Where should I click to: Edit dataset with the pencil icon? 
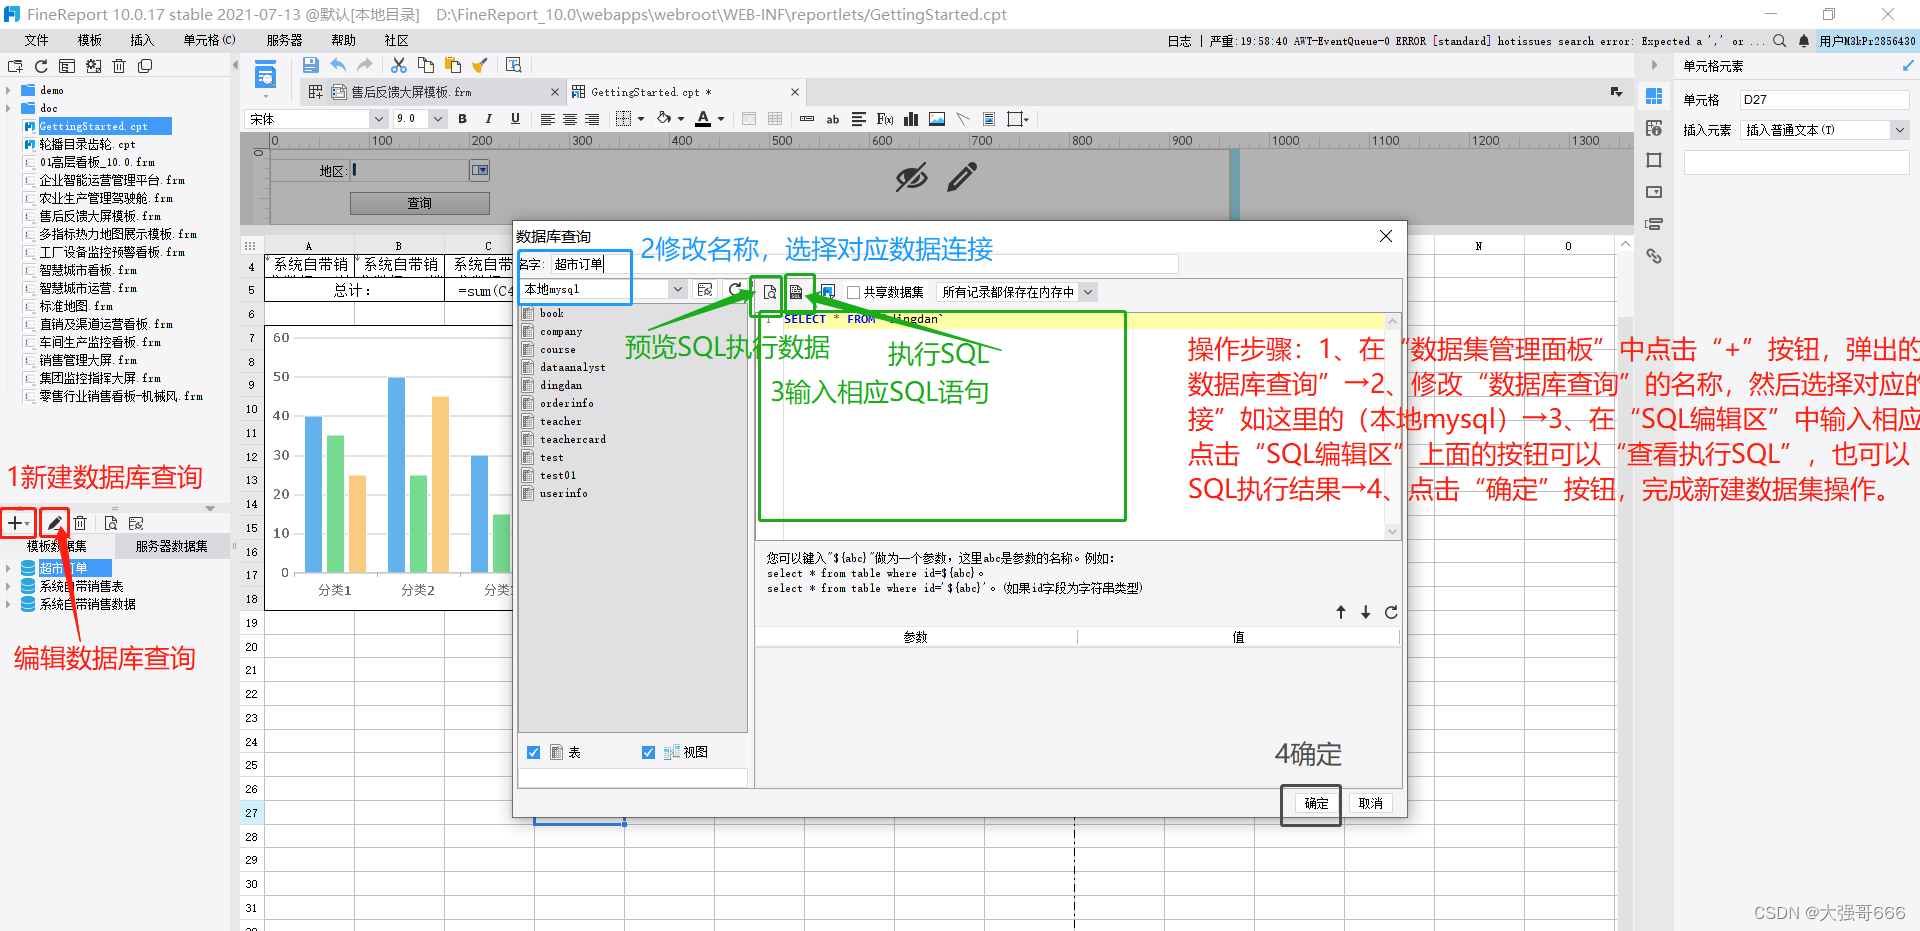tap(55, 523)
